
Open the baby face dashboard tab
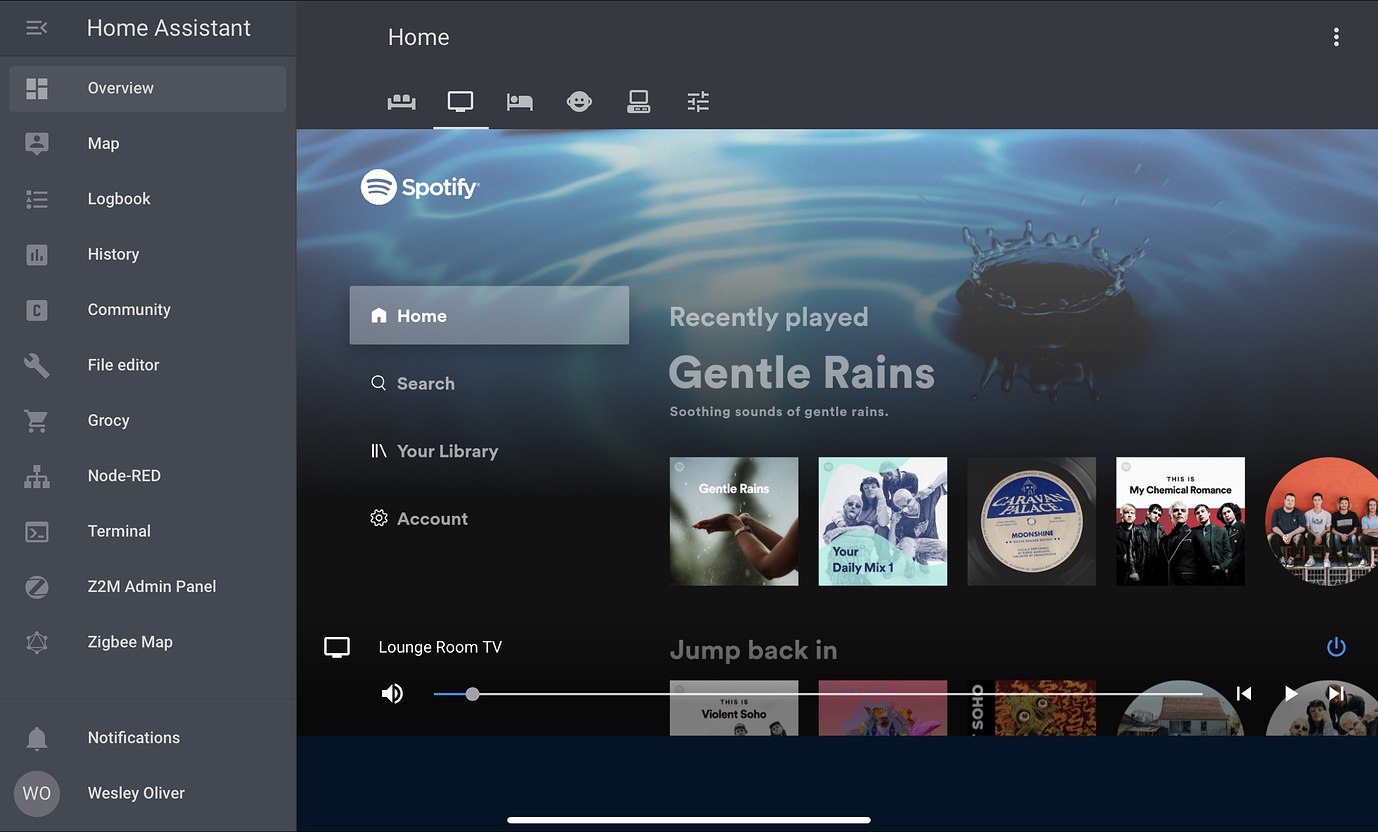pos(579,101)
